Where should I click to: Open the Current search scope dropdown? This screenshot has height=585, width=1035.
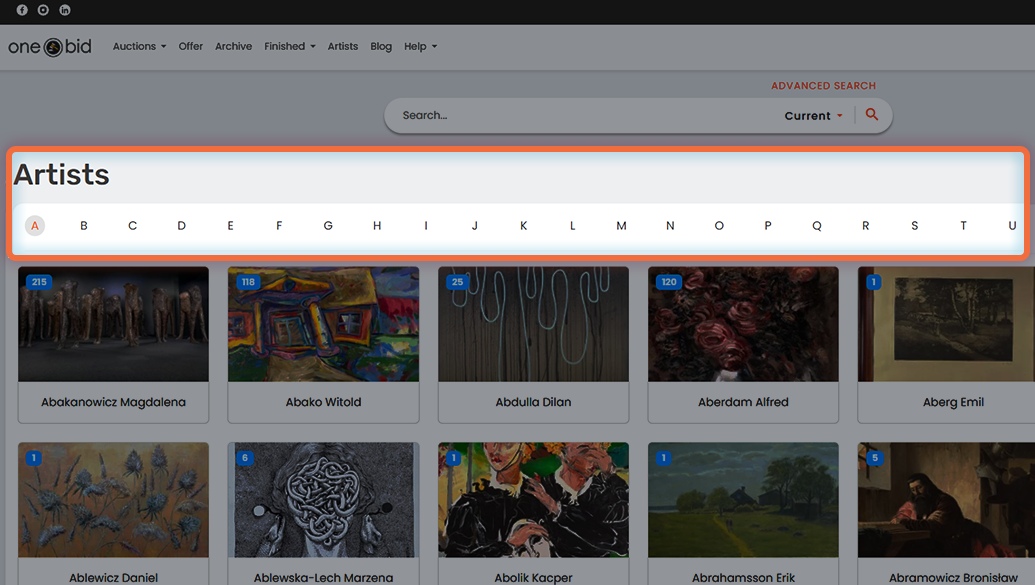click(813, 116)
